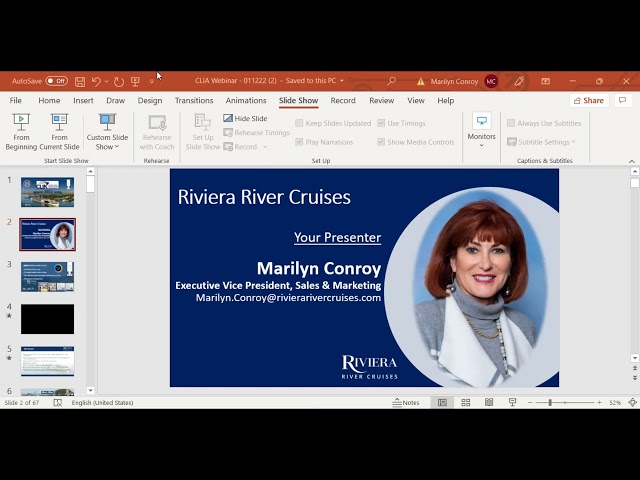Select the black slide 4 thumbnail

click(x=47, y=319)
